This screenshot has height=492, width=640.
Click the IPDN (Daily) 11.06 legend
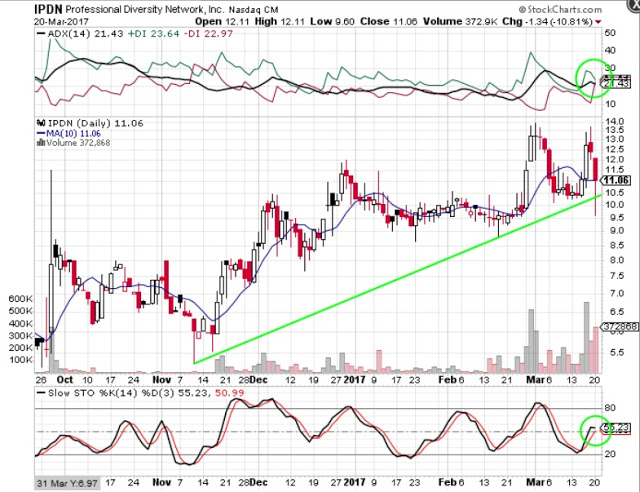coord(96,123)
